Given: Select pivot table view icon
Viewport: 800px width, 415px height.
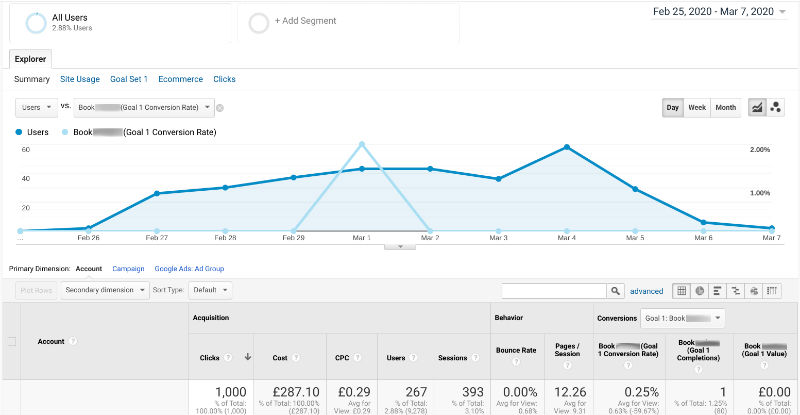Looking at the screenshot, I should pyautogui.click(x=772, y=291).
